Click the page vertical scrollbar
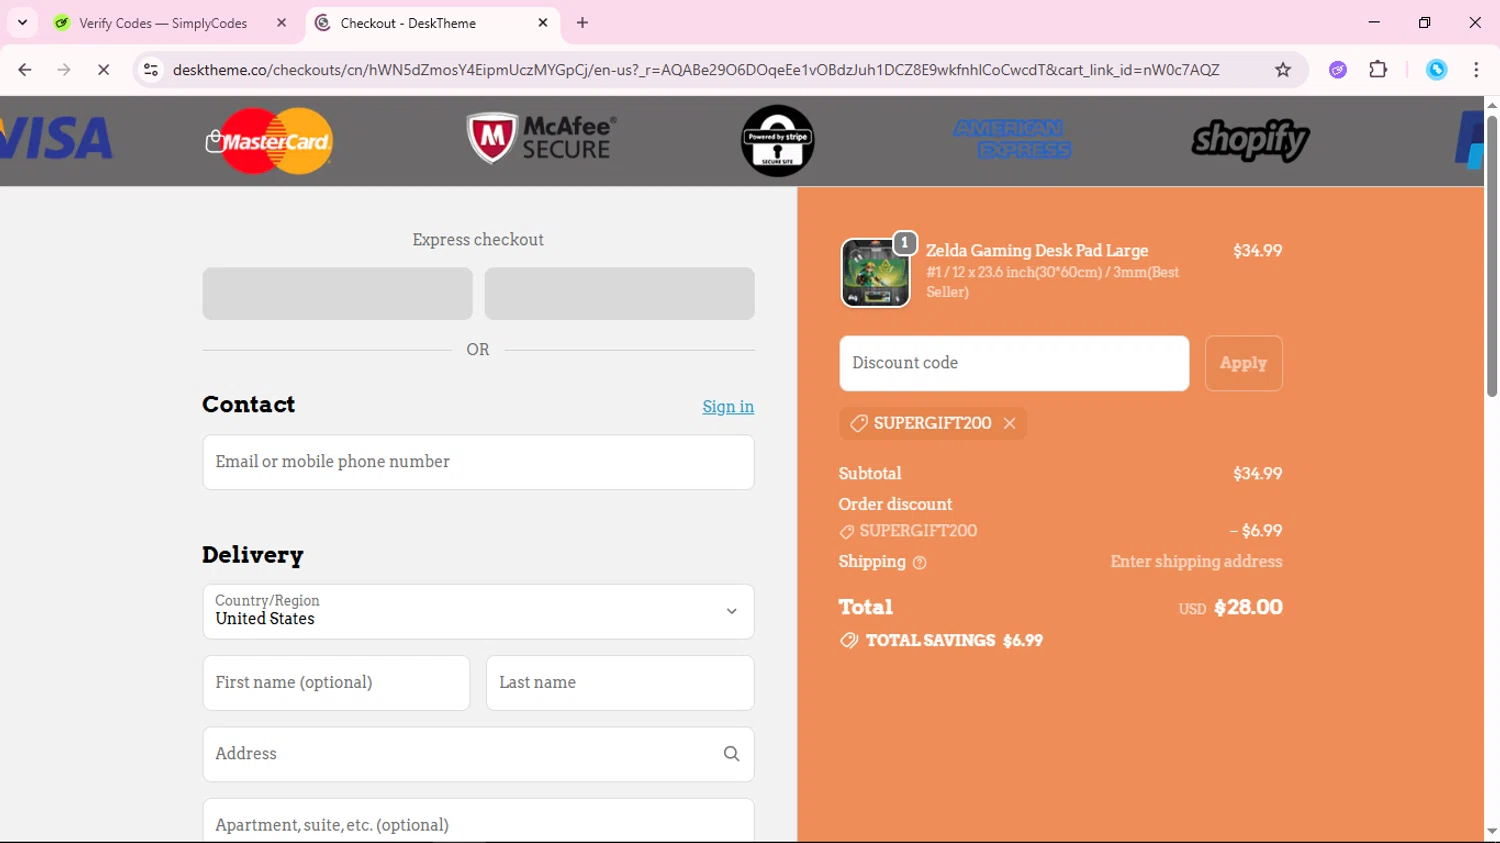The width and height of the screenshot is (1500, 843). click(1491, 257)
